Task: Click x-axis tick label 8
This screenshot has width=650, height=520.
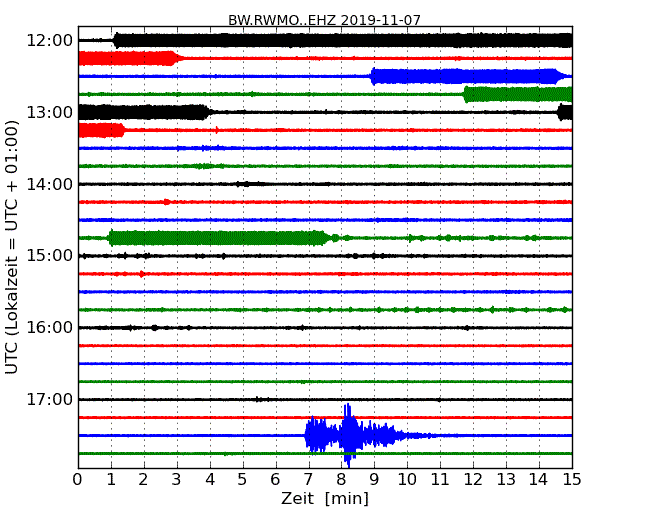Action: pyautogui.click(x=341, y=479)
